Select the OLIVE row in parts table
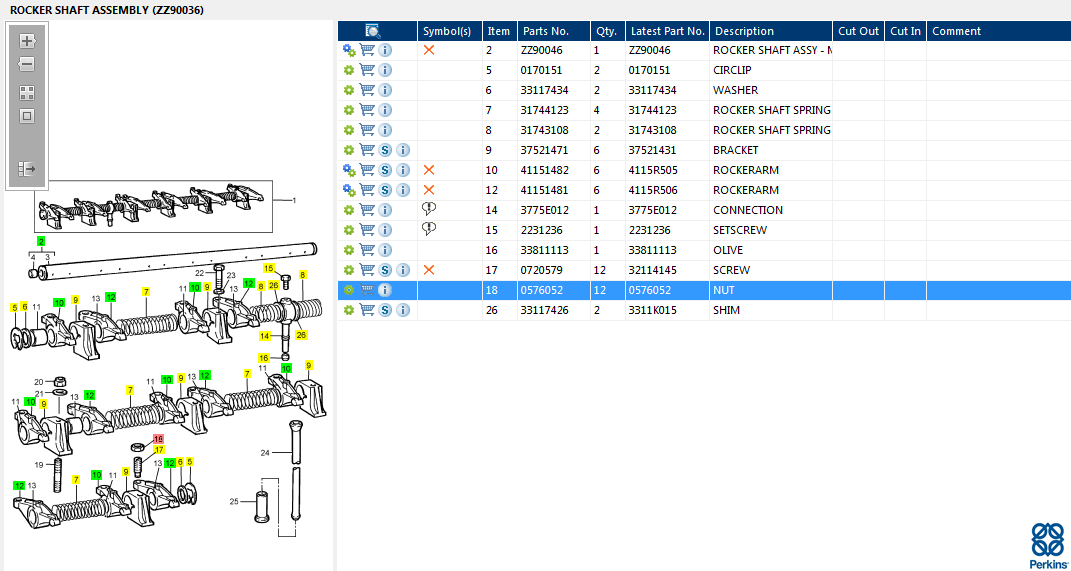This screenshot has height=571, width=1071. point(727,250)
